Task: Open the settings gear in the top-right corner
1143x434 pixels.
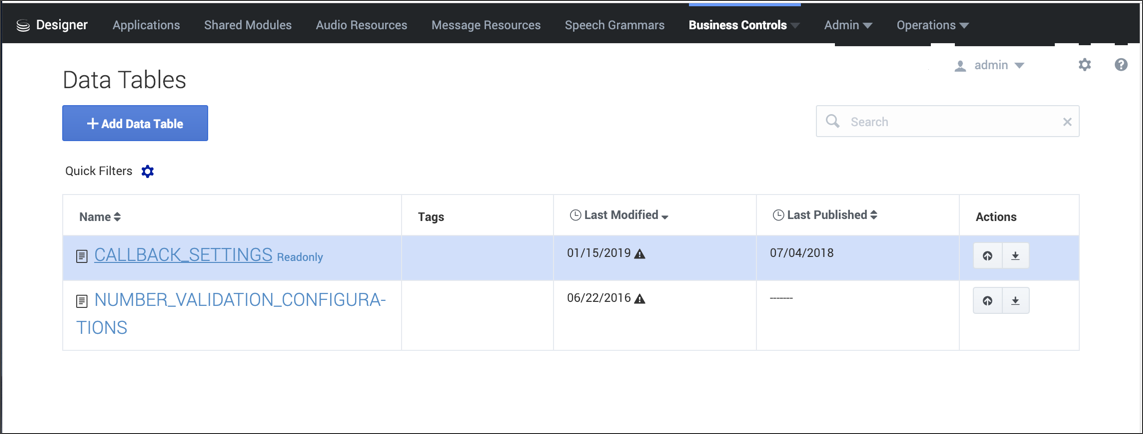Action: tap(1085, 65)
